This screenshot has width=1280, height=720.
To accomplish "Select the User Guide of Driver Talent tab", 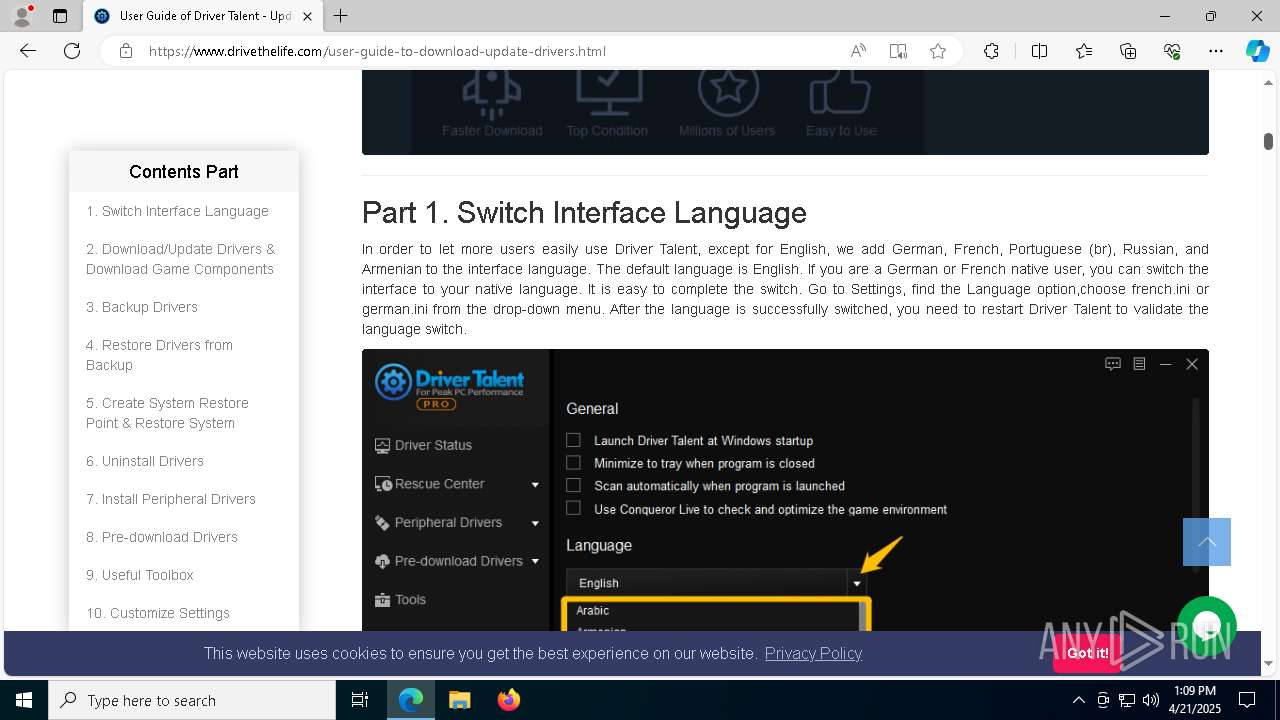I will click(202, 16).
